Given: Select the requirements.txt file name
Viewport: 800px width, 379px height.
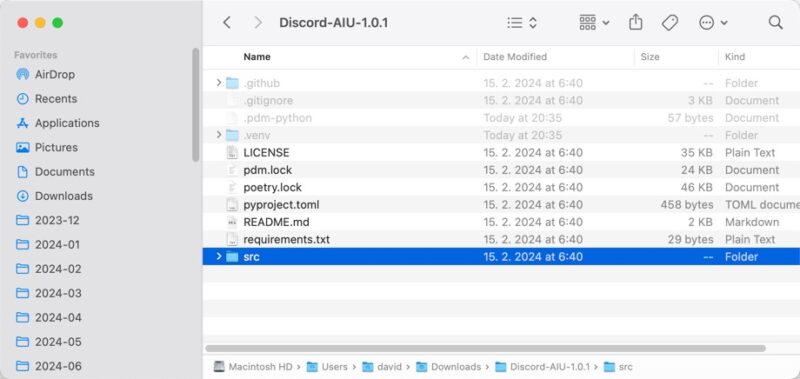Looking at the screenshot, I should (x=287, y=239).
